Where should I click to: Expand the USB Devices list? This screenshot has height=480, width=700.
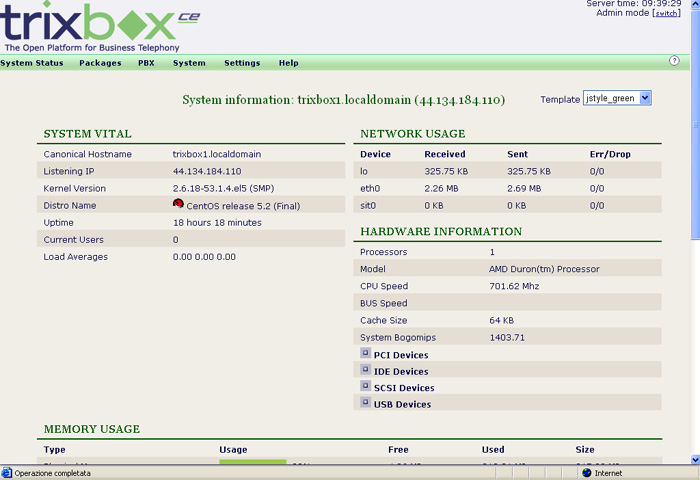pyautogui.click(x=365, y=402)
